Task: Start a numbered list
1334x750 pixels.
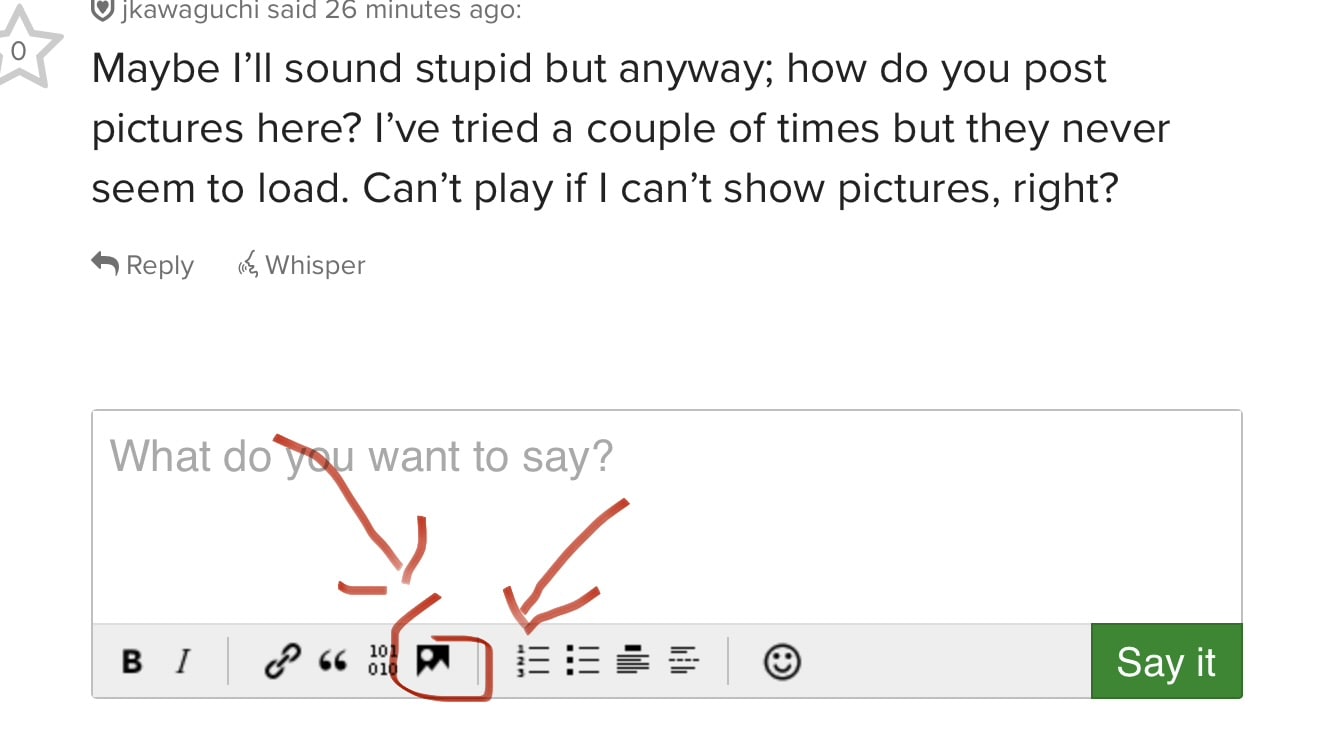Action: (x=533, y=661)
